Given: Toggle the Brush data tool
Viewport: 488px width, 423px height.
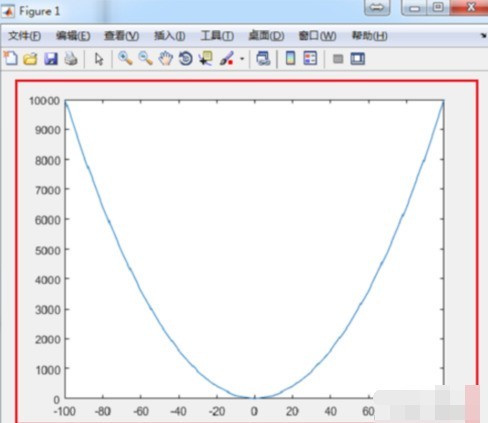Looking at the screenshot, I should pos(227,59).
